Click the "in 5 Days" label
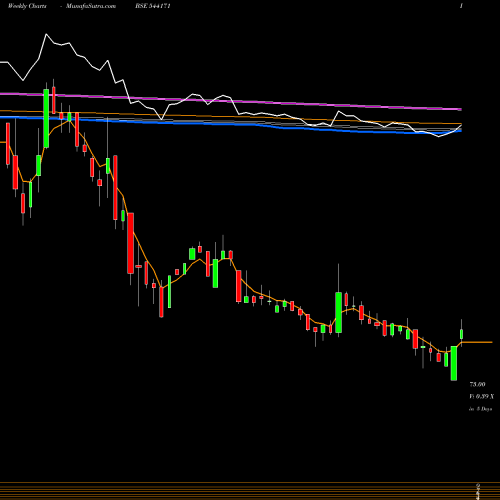The height and width of the screenshot is (500, 500). tap(480, 409)
